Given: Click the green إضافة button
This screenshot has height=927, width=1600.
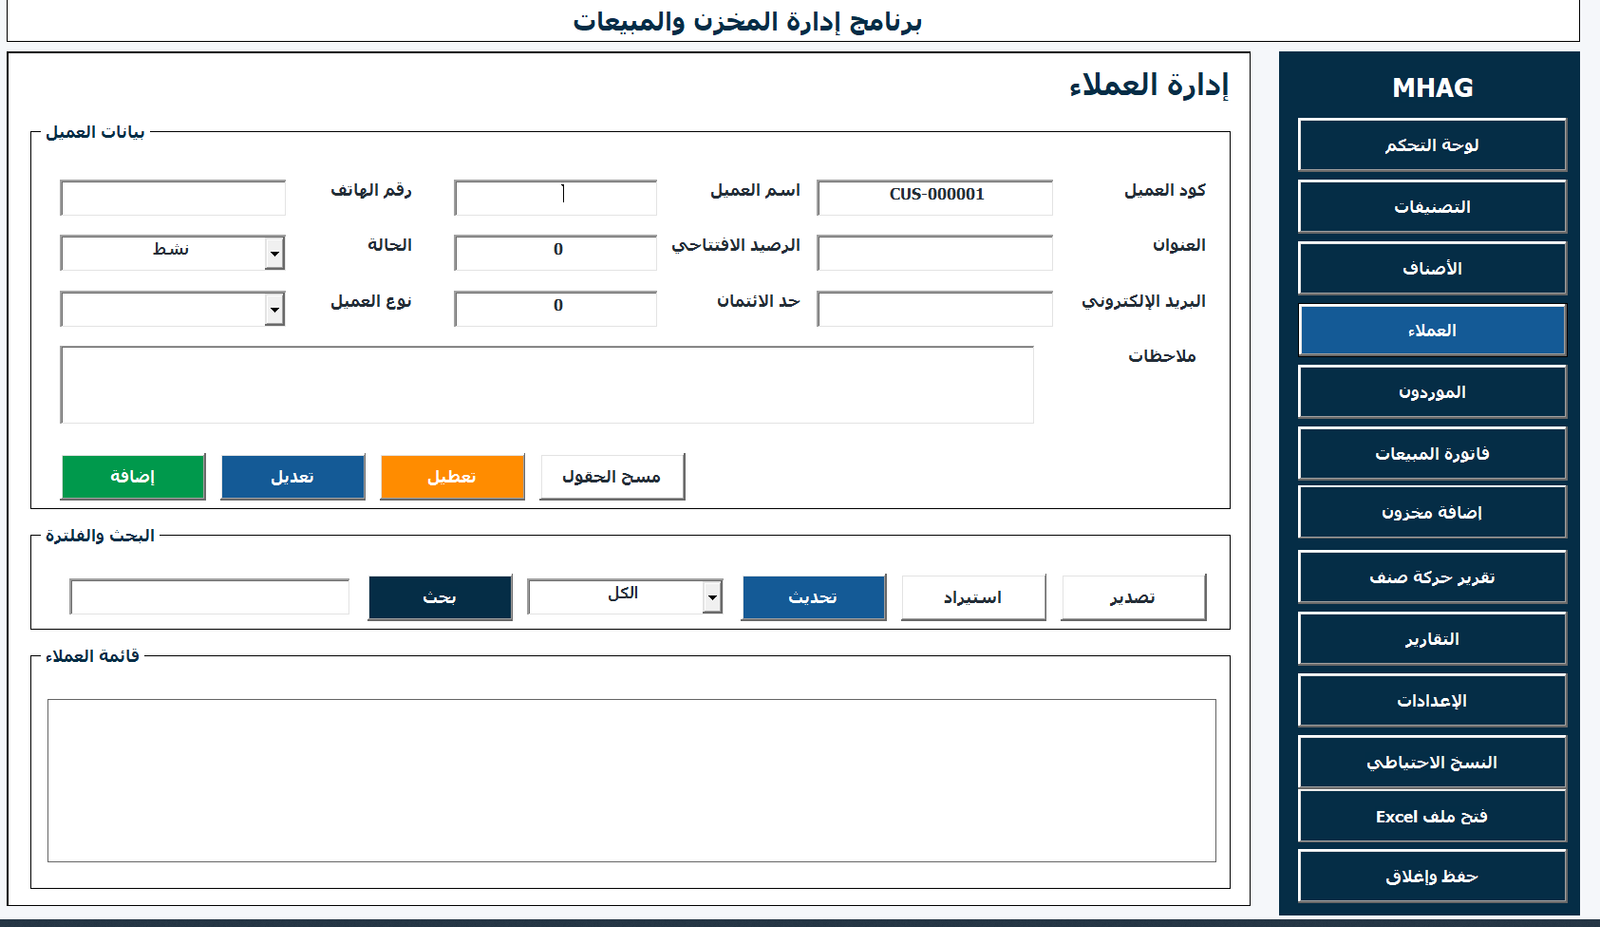Looking at the screenshot, I should point(133,477).
